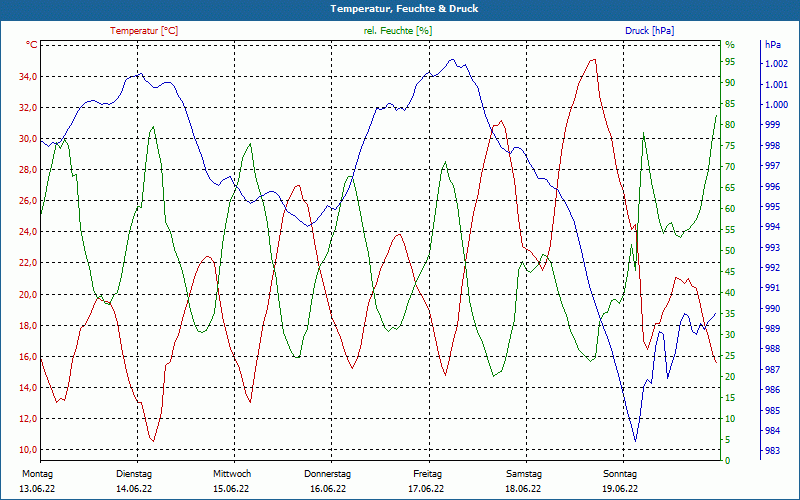Image resolution: width=800 pixels, height=500 pixels.
Task: Click the 'Mittwoch' day label
Action: pos(232,474)
